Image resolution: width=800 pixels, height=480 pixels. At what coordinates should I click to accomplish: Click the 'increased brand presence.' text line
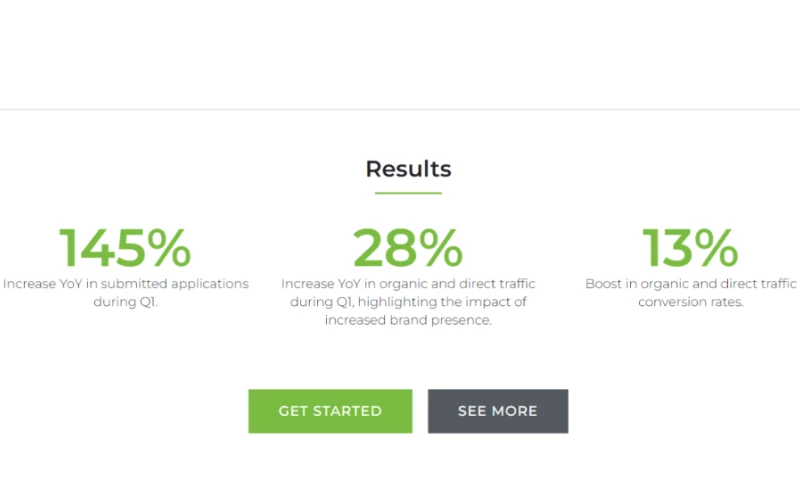[408, 320]
